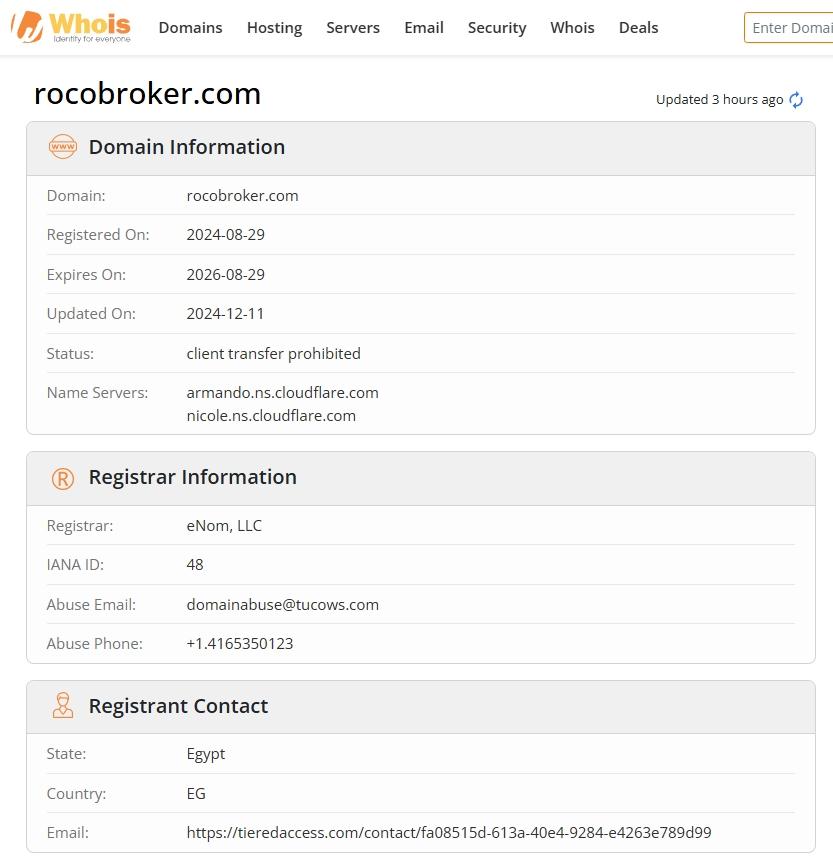Select IANA ID value 48

click(195, 565)
